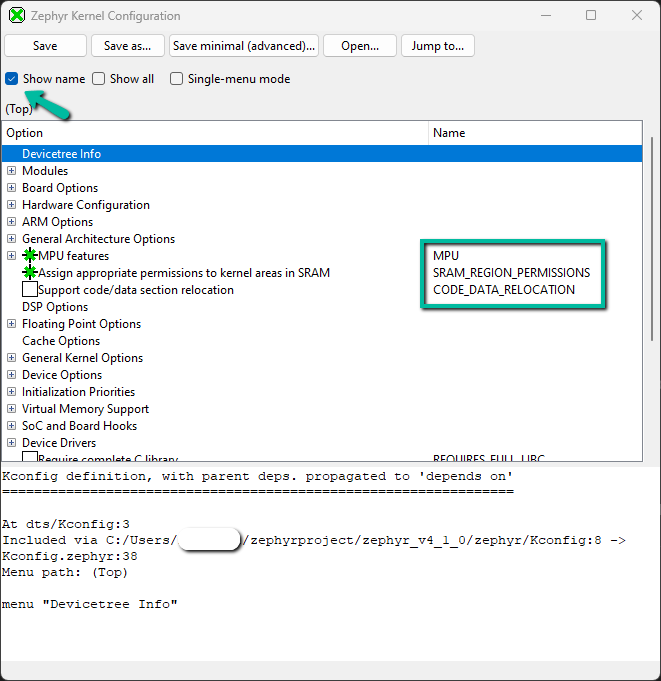
Task: Expand the Hardware Configuration node
Action: [x=12, y=205]
